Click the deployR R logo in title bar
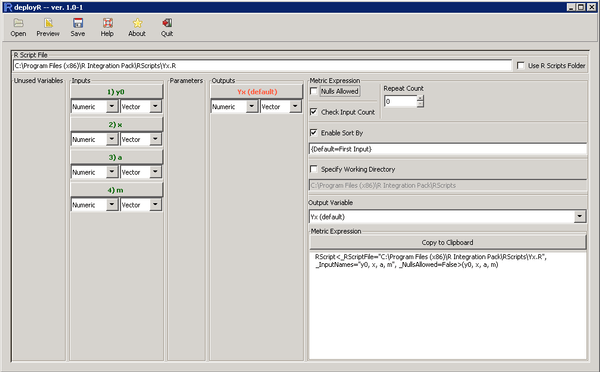This screenshot has width=600, height=372. (8, 7)
